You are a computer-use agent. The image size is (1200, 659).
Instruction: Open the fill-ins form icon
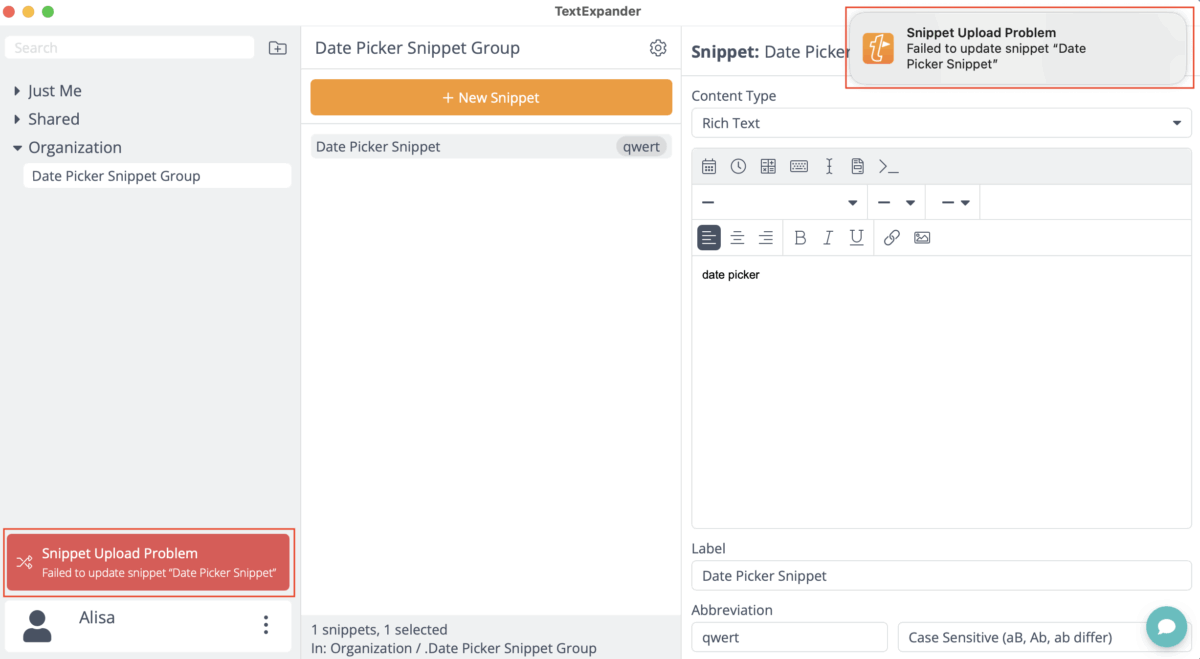(x=858, y=167)
